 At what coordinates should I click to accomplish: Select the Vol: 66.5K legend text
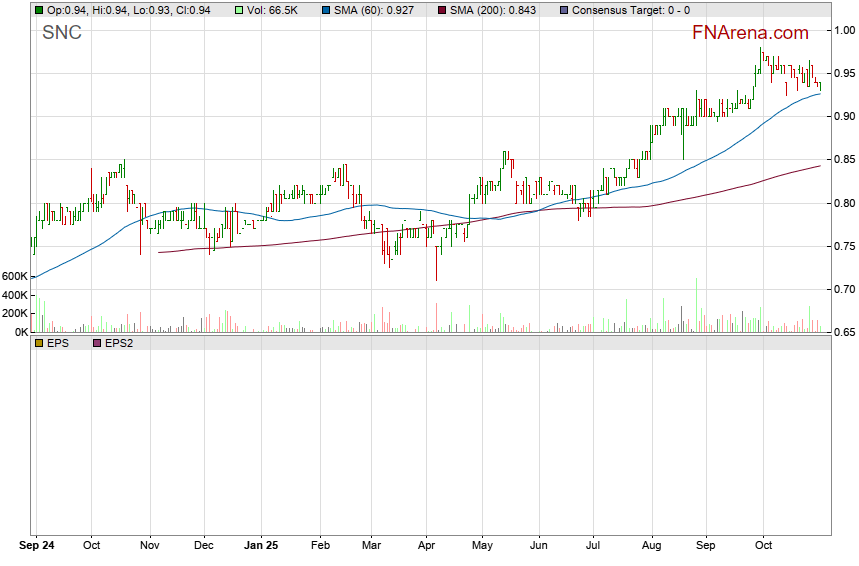pos(275,9)
